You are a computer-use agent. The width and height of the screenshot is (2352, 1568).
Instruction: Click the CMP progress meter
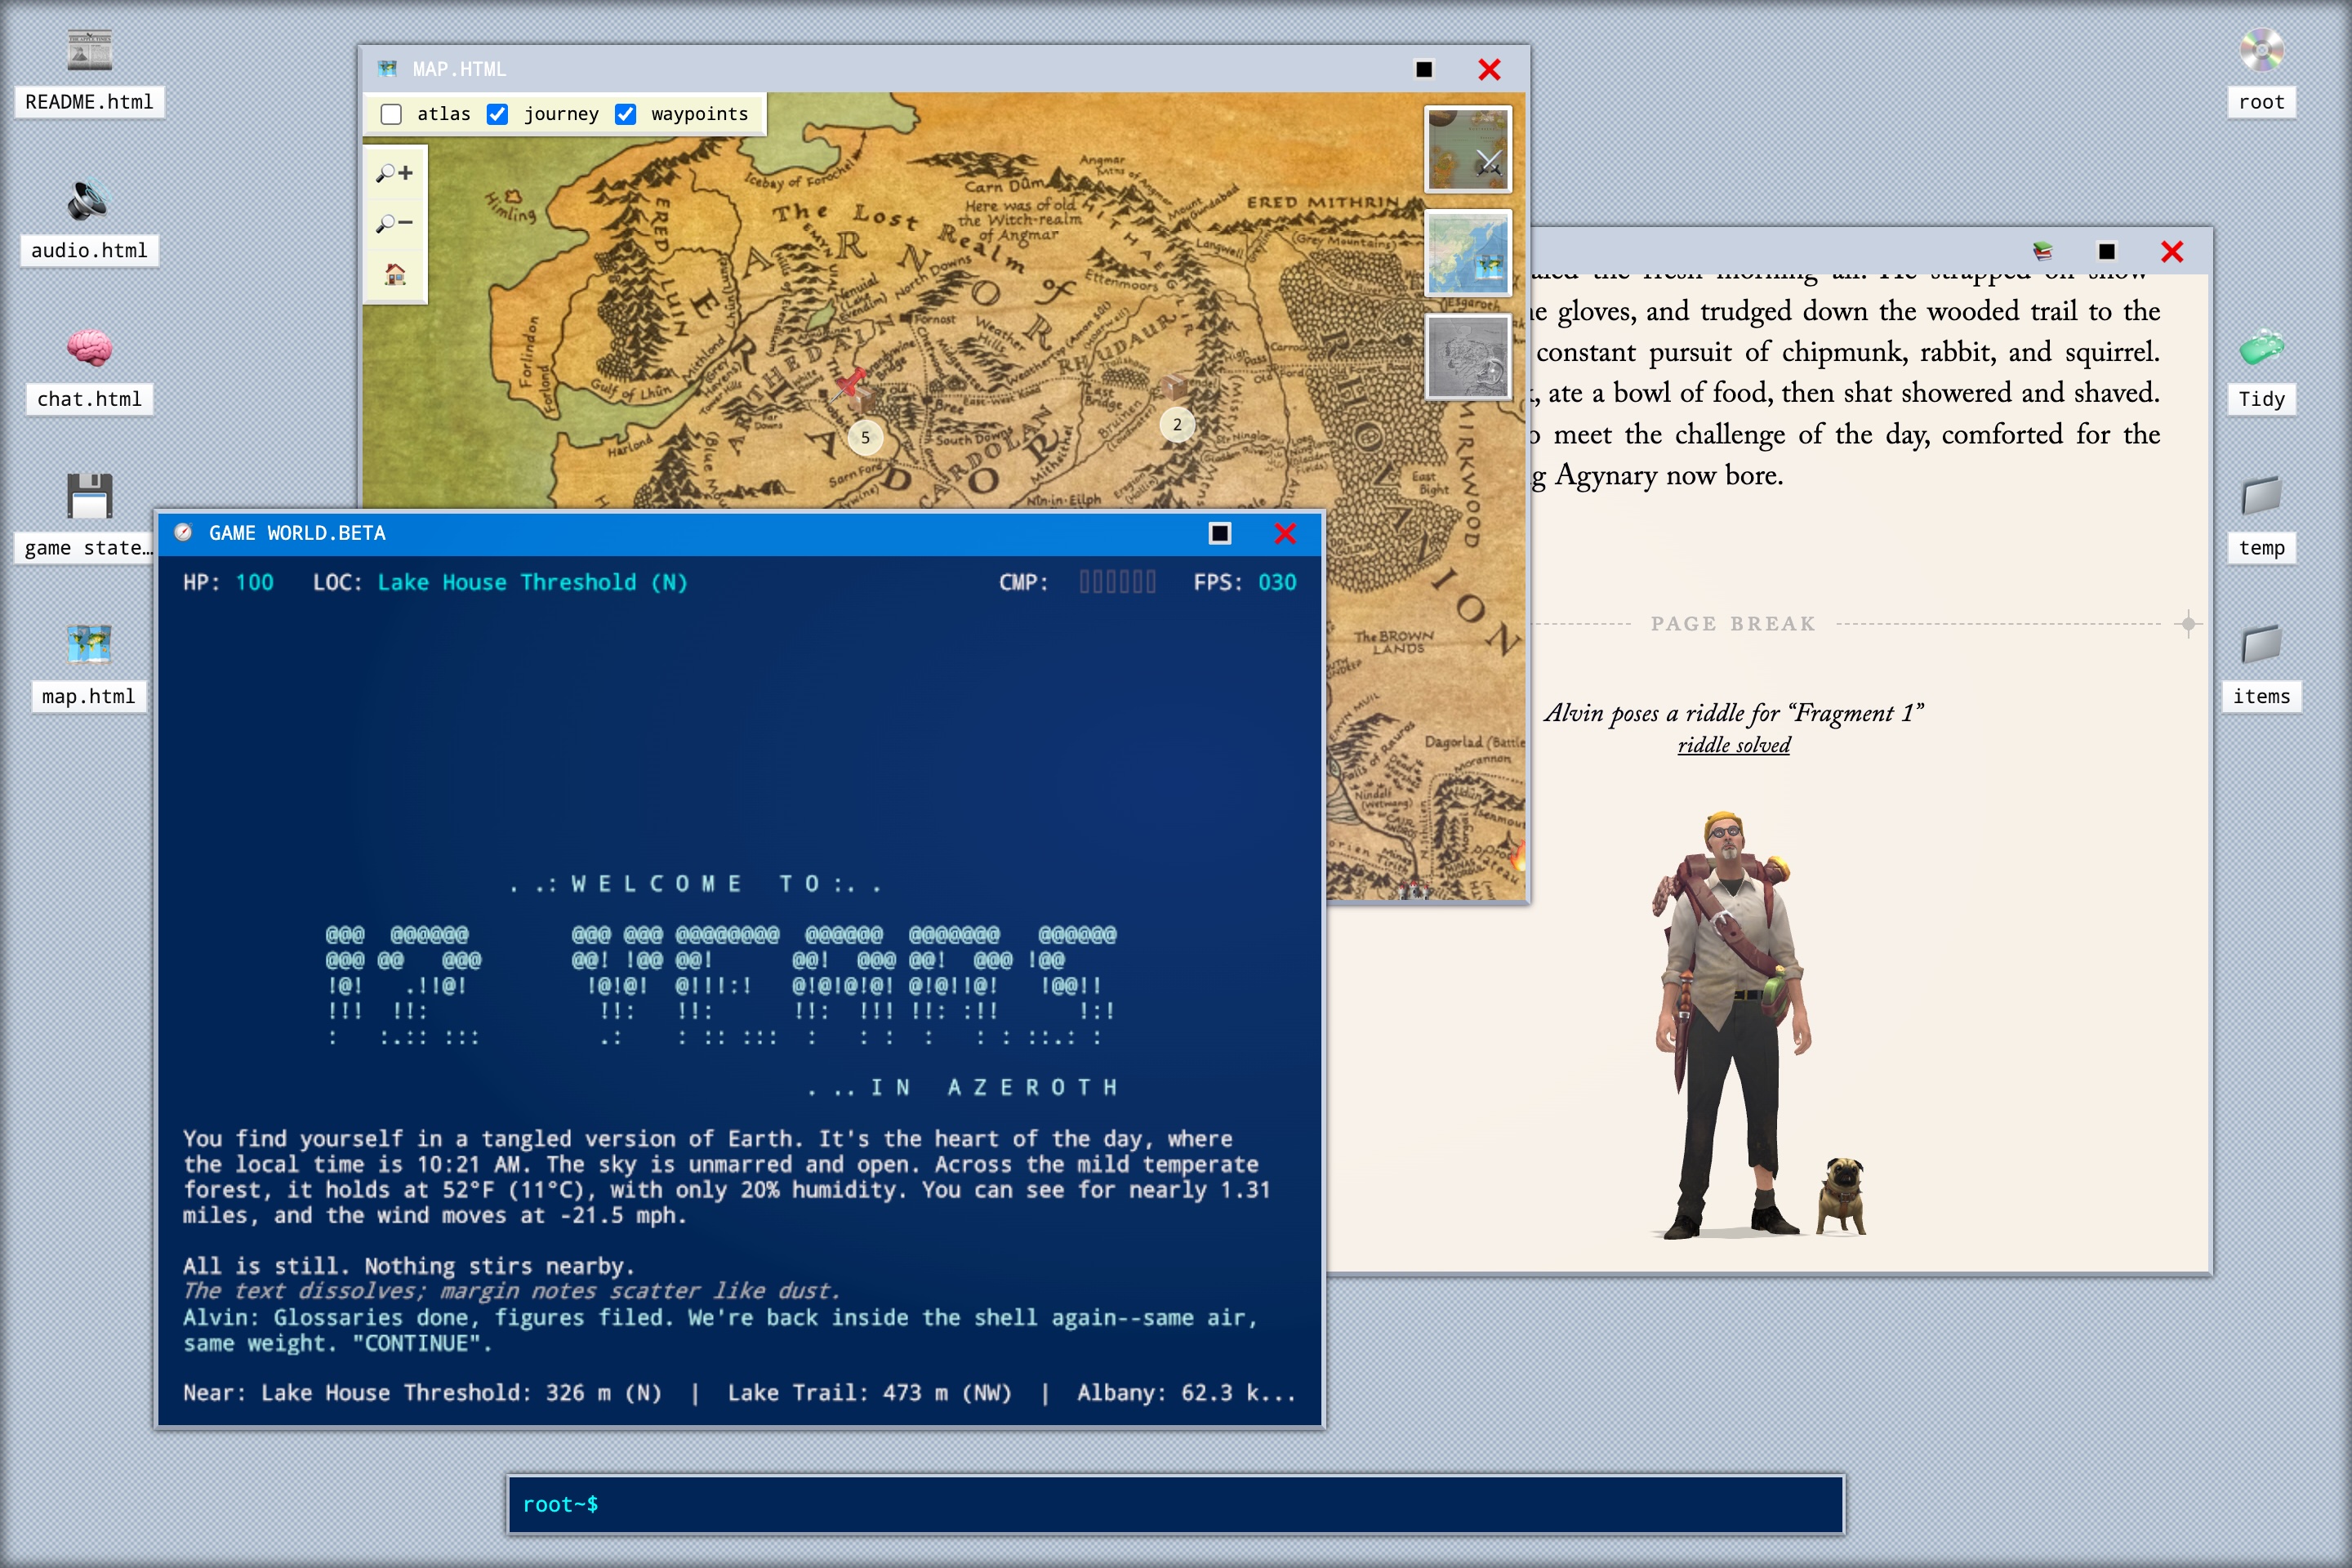point(1117,581)
